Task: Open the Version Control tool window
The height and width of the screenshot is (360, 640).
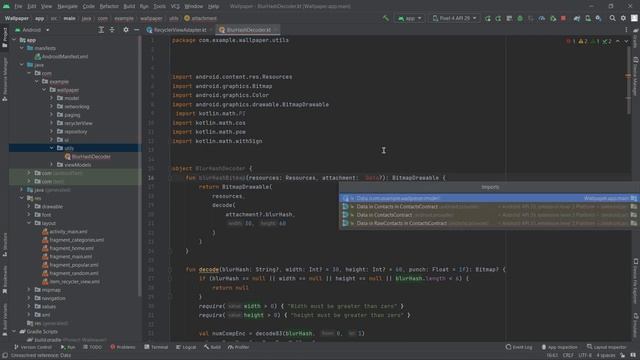Action: [x=33, y=347]
